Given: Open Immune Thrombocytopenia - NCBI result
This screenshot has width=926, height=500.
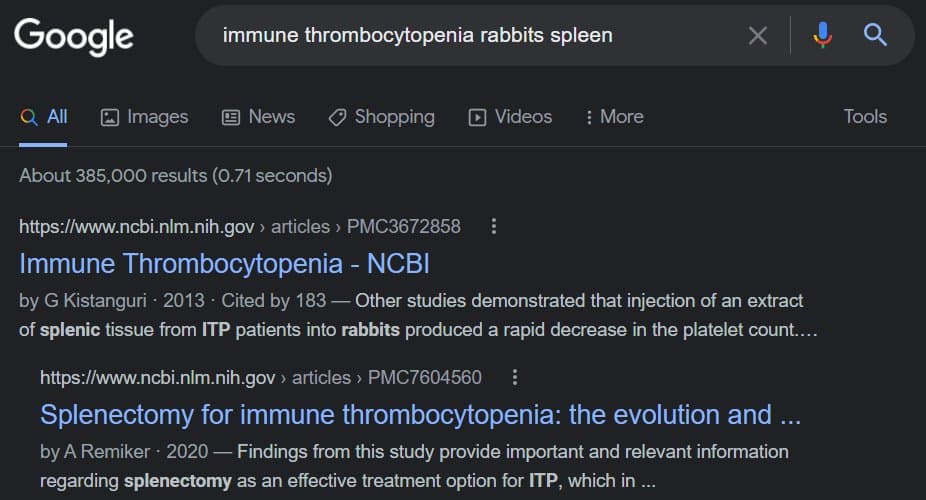Looking at the screenshot, I should [x=224, y=264].
